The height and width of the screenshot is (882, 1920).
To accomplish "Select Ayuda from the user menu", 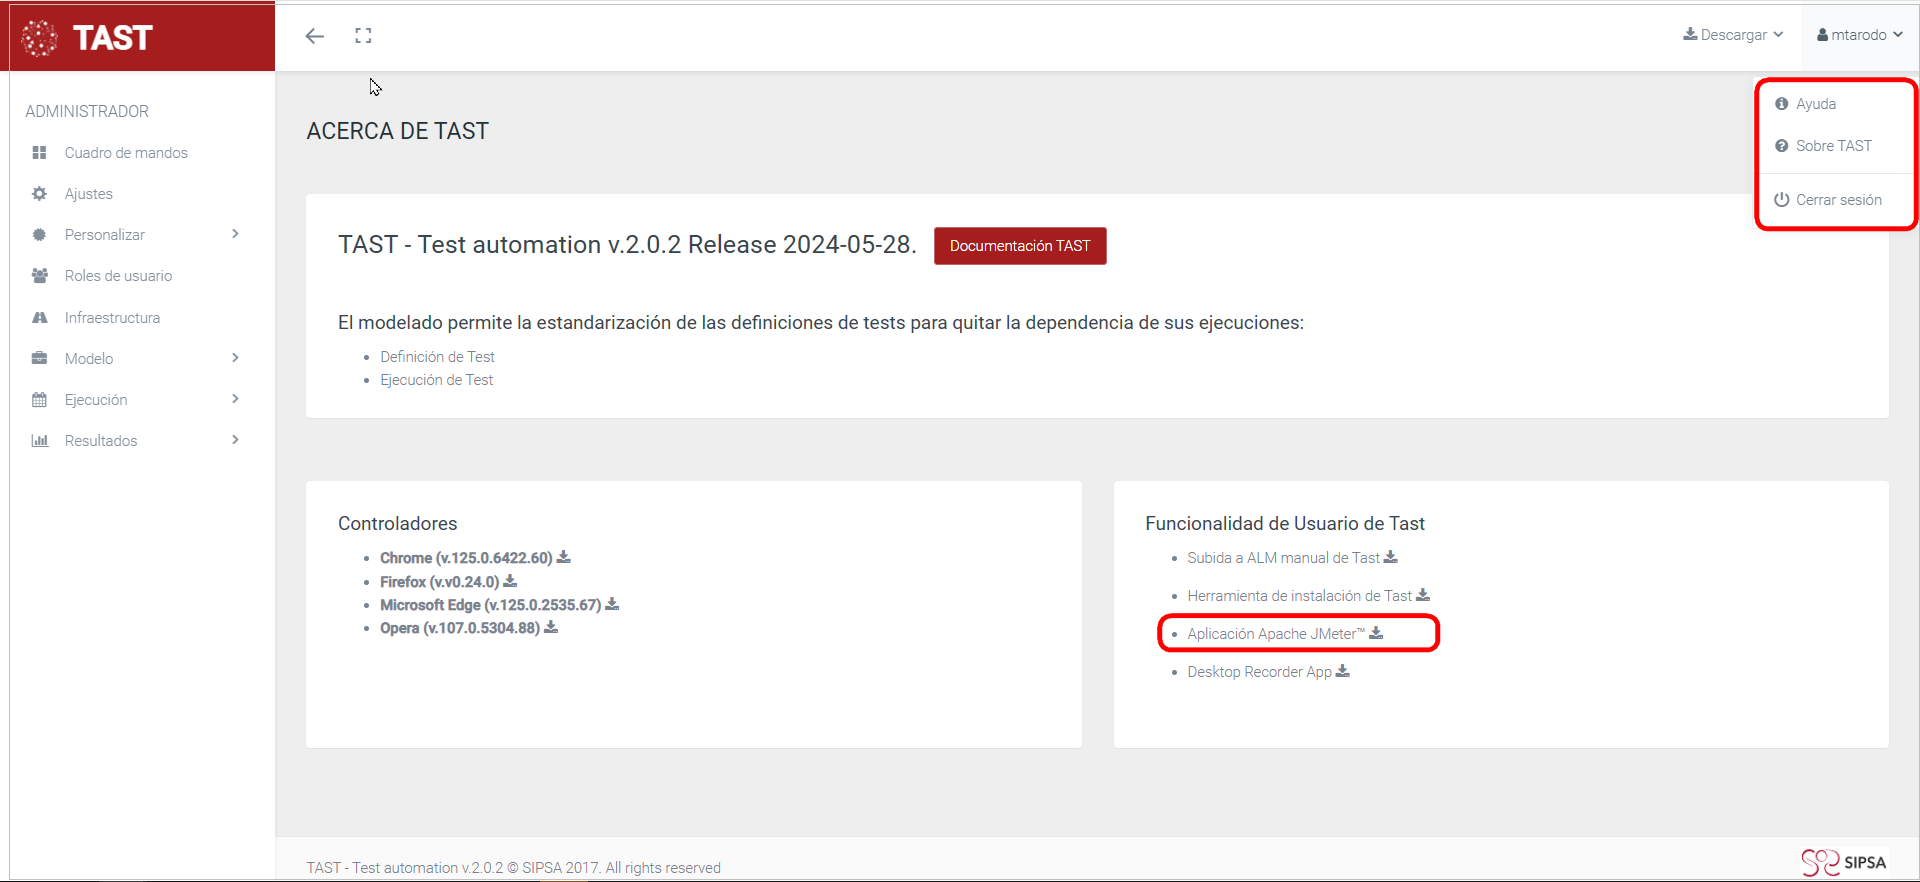I will [x=1815, y=104].
